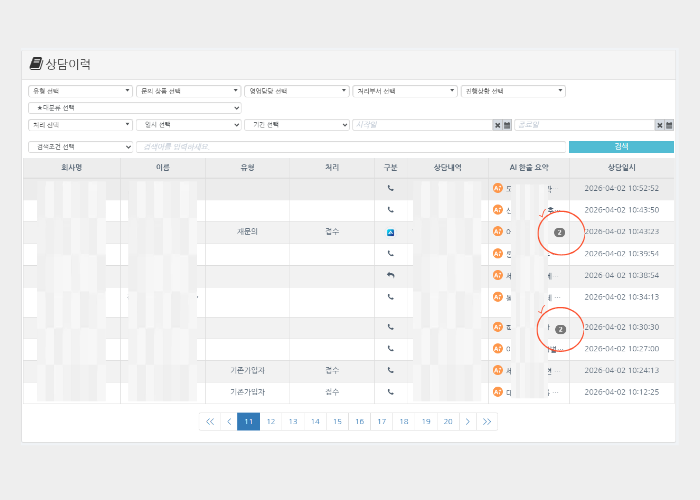Expand the 진행상황 선택 dropdown
Image resolution: width=700 pixels, height=500 pixels.
click(x=513, y=91)
